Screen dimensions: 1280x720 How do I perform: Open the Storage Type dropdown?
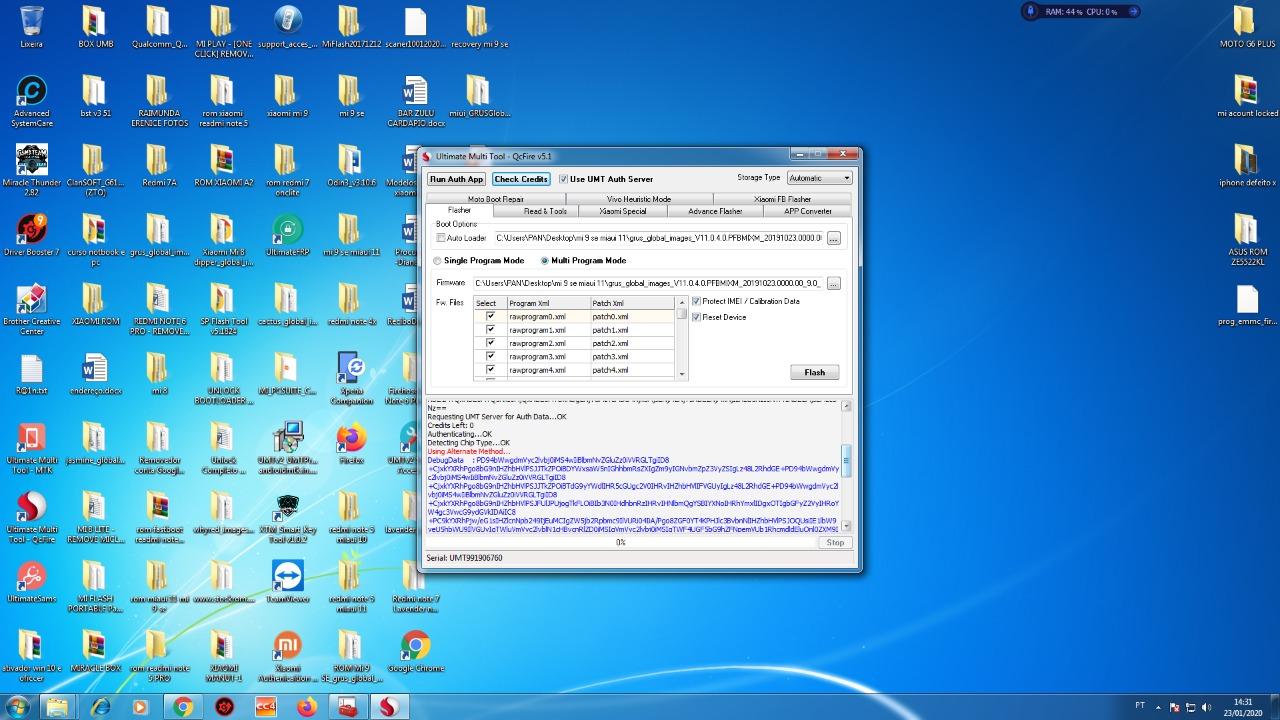click(x=819, y=178)
